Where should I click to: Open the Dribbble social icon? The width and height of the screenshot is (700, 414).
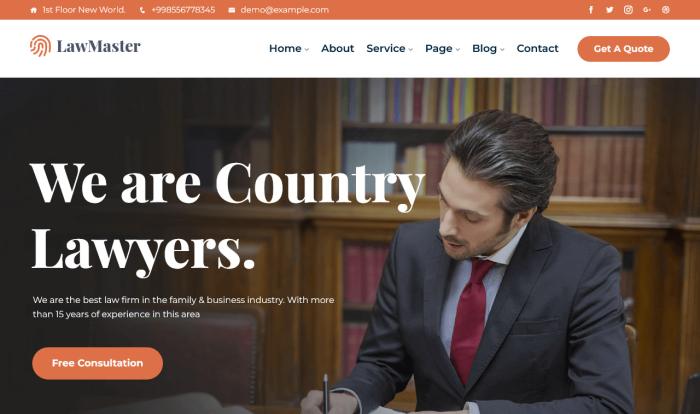point(666,10)
